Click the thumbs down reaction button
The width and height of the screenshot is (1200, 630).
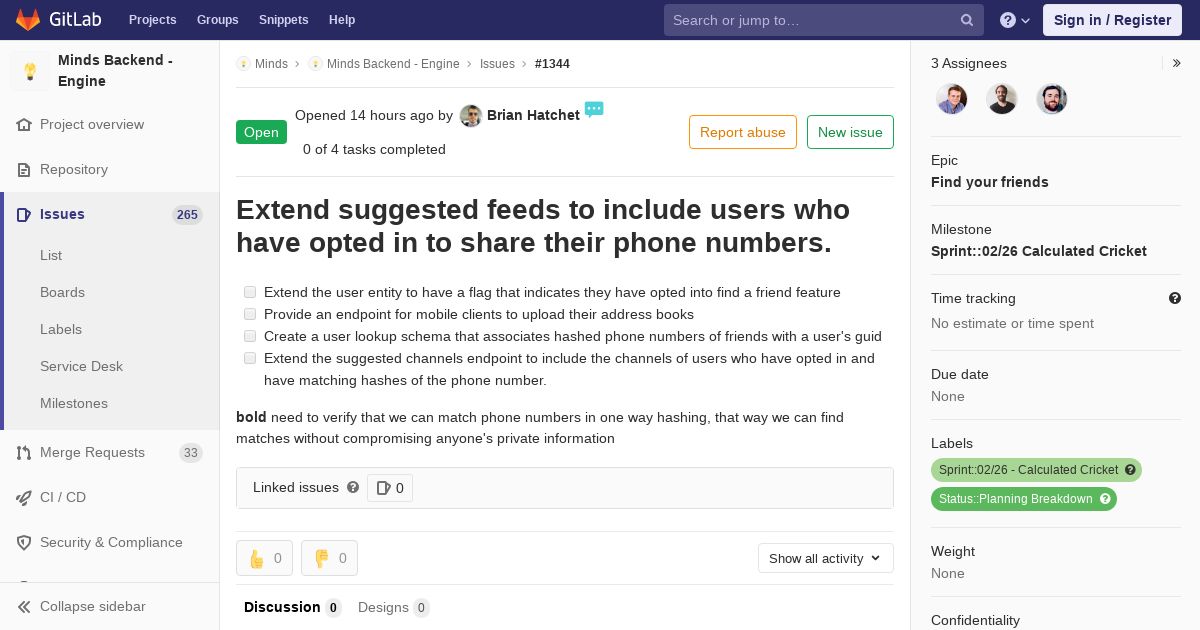click(329, 558)
